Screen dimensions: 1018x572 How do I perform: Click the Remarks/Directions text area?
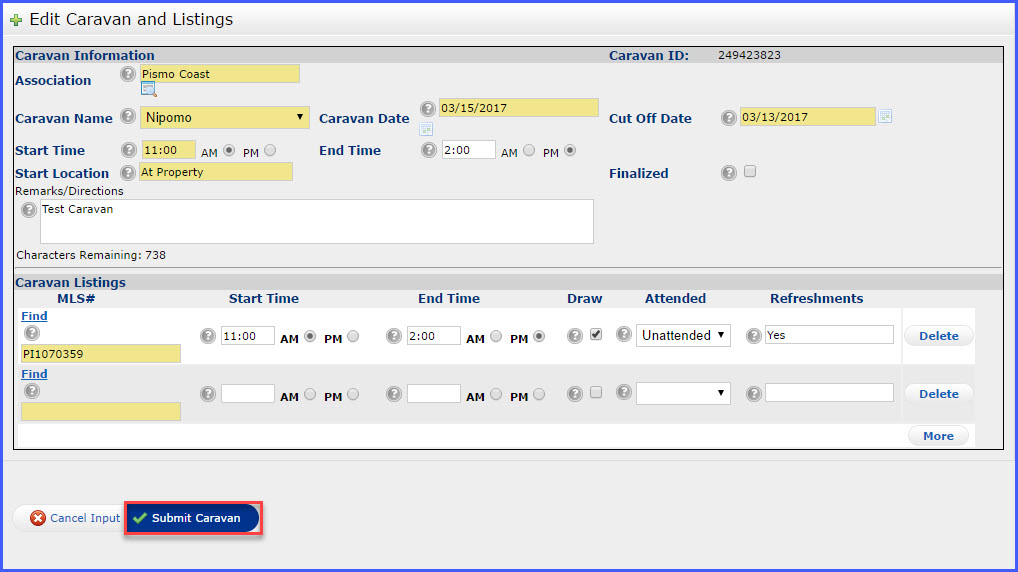point(316,221)
